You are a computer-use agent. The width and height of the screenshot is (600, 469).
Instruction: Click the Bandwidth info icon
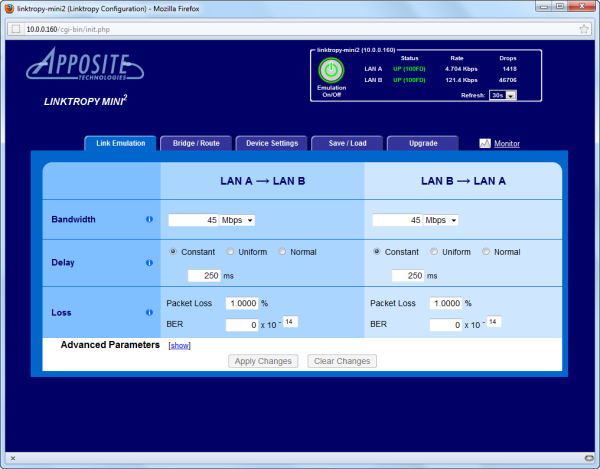pyautogui.click(x=149, y=219)
